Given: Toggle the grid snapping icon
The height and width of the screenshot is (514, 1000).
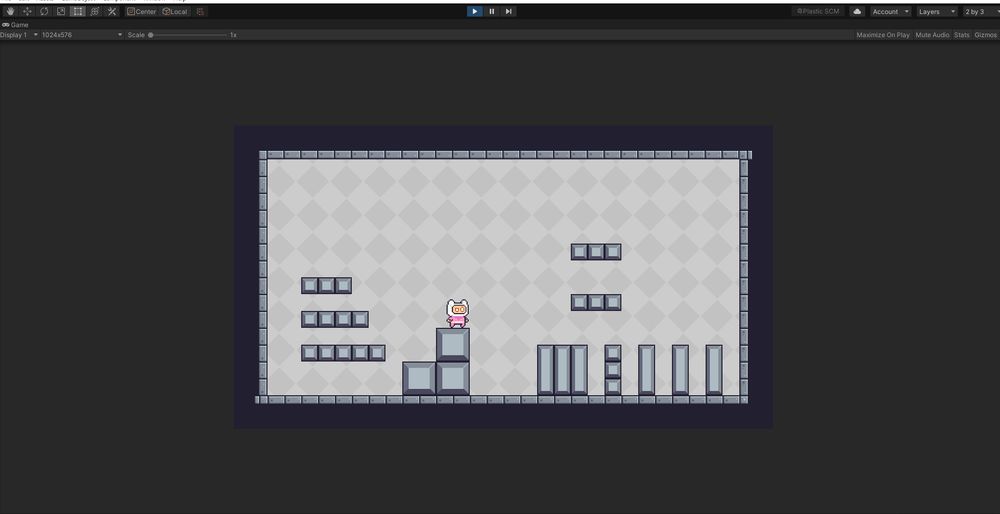Looking at the screenshot, I should [200, 11].
